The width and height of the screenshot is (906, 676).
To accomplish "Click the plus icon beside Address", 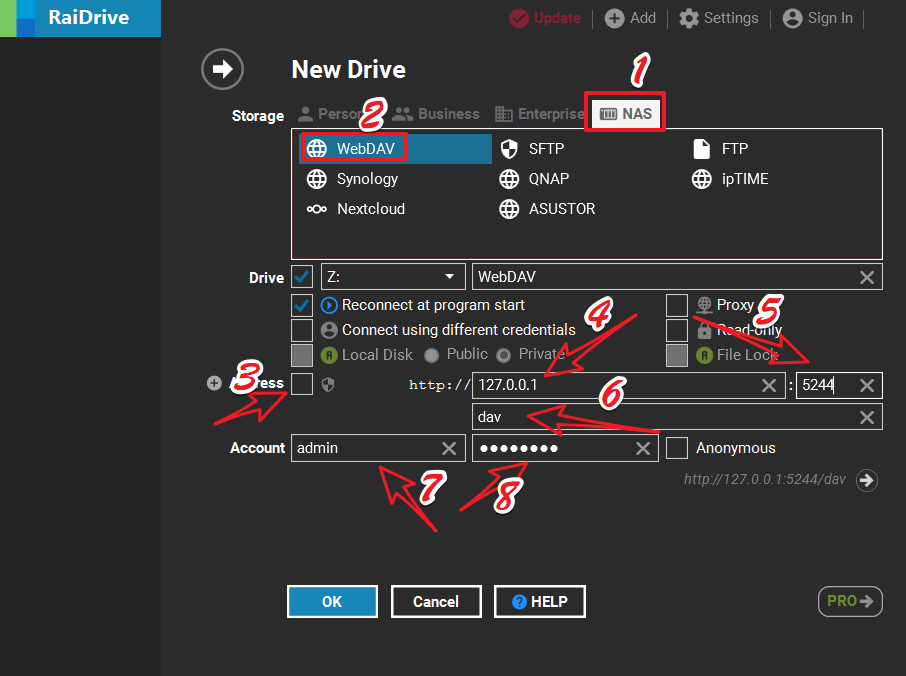I will [x=214, y=383].
